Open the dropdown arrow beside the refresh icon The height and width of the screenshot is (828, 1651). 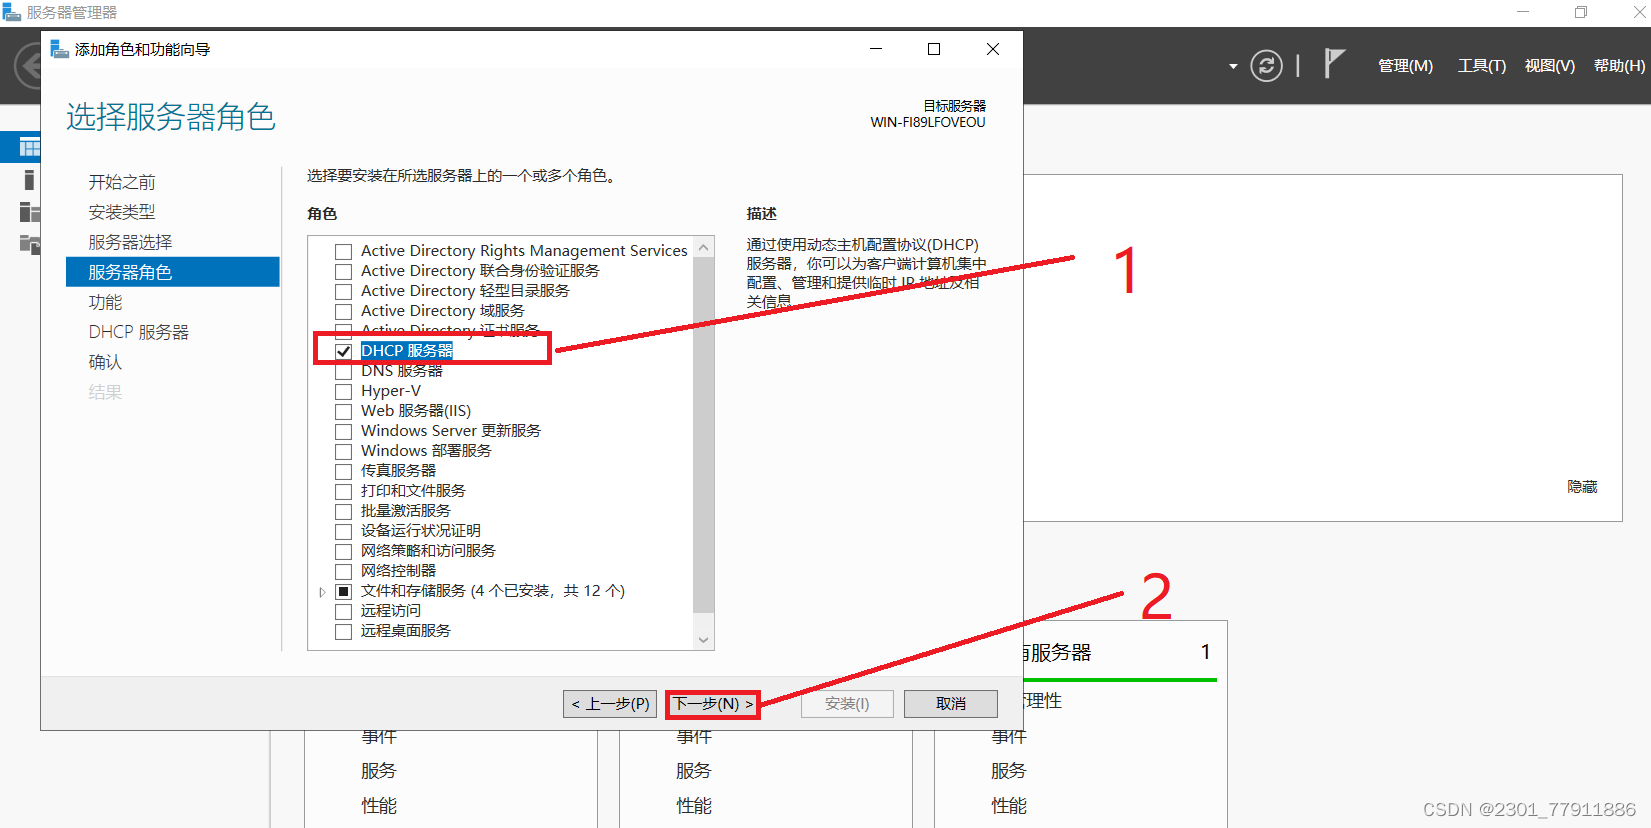[1233, 67]
